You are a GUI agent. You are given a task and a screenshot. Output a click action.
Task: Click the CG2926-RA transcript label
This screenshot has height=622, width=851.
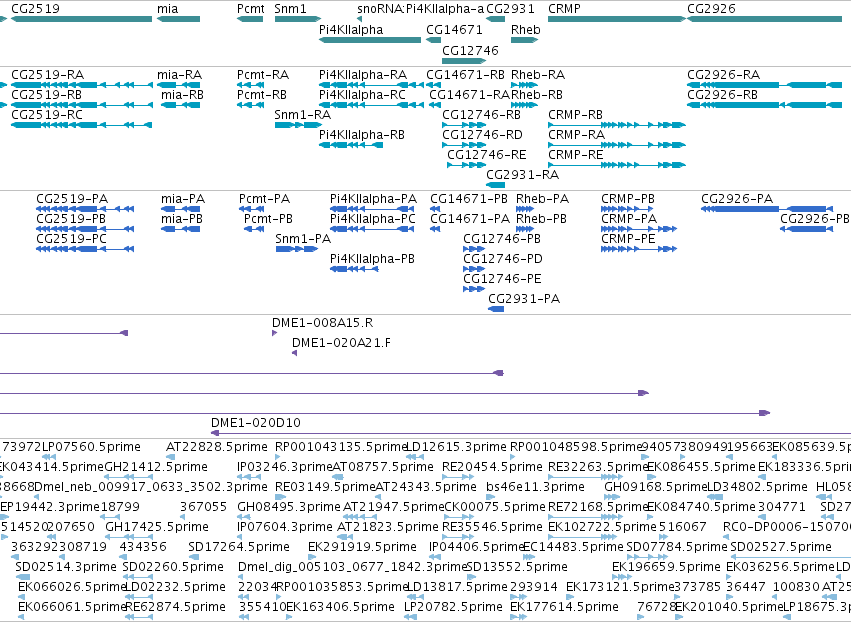coord(723,74)
